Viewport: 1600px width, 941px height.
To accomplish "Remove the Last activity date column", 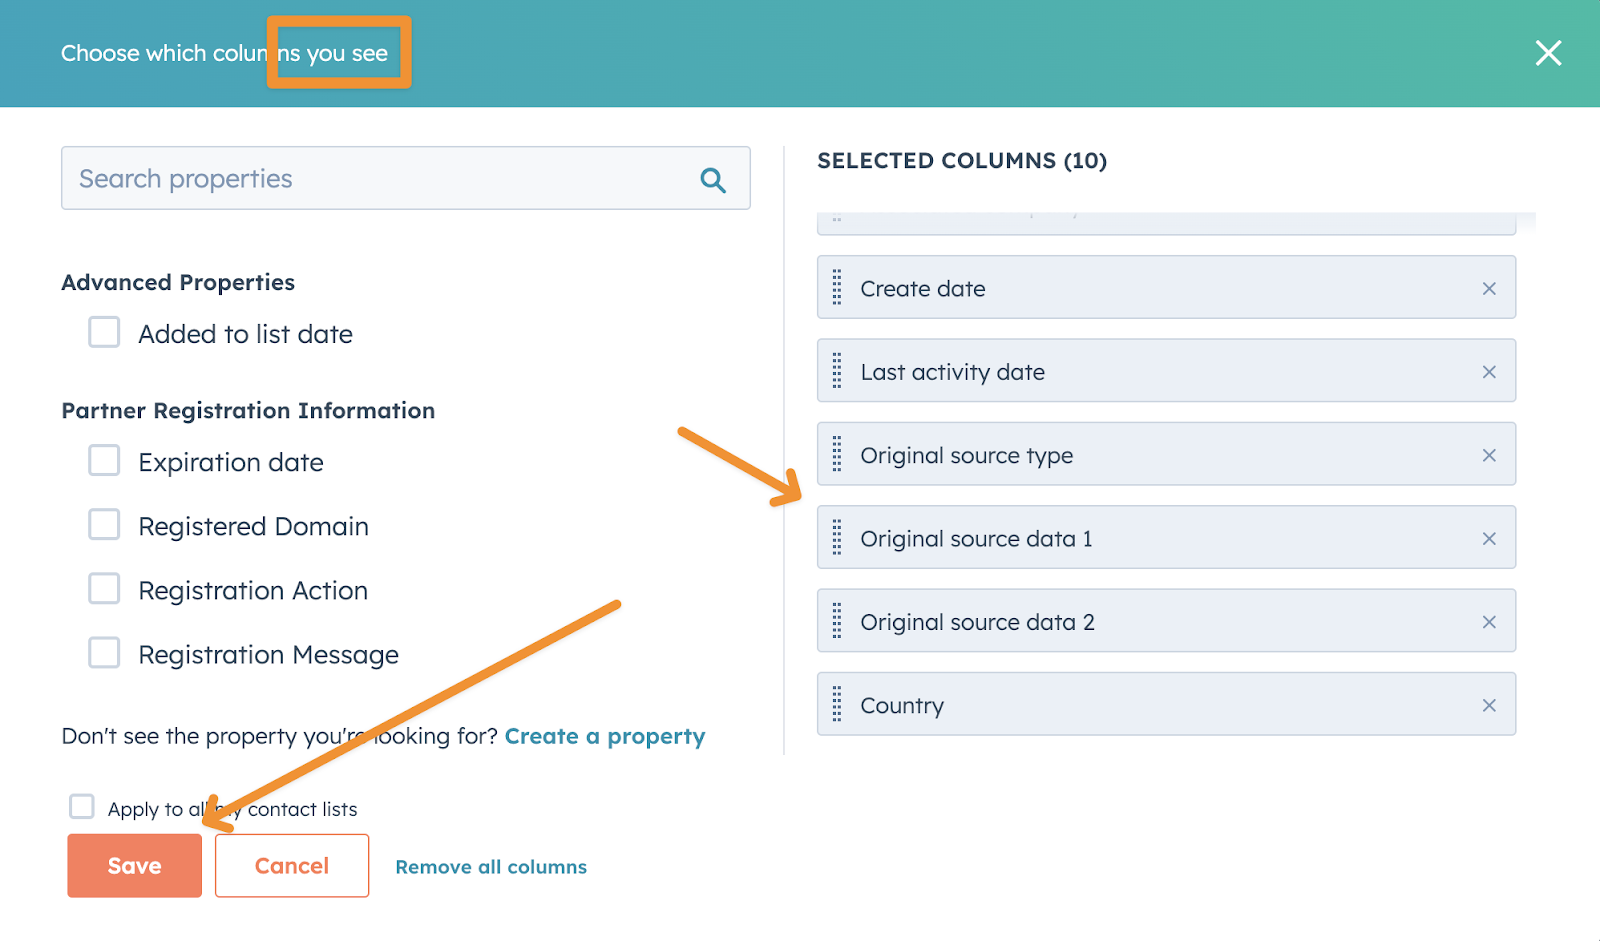I will (x=1488, y=372).
